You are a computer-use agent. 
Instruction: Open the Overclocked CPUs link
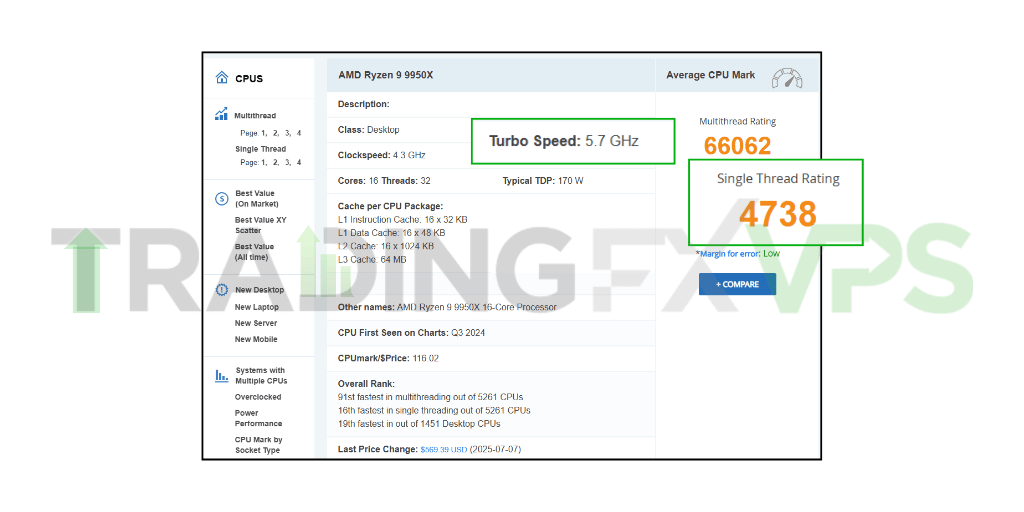pyautogui.click(x=258, y=397)
